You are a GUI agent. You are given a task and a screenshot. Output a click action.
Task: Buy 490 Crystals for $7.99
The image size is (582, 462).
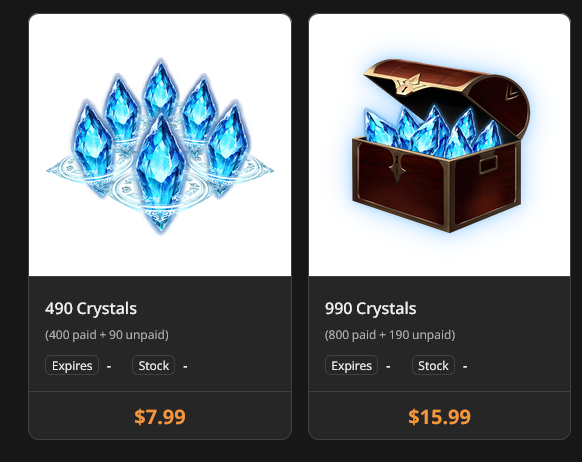pos(160,416)
